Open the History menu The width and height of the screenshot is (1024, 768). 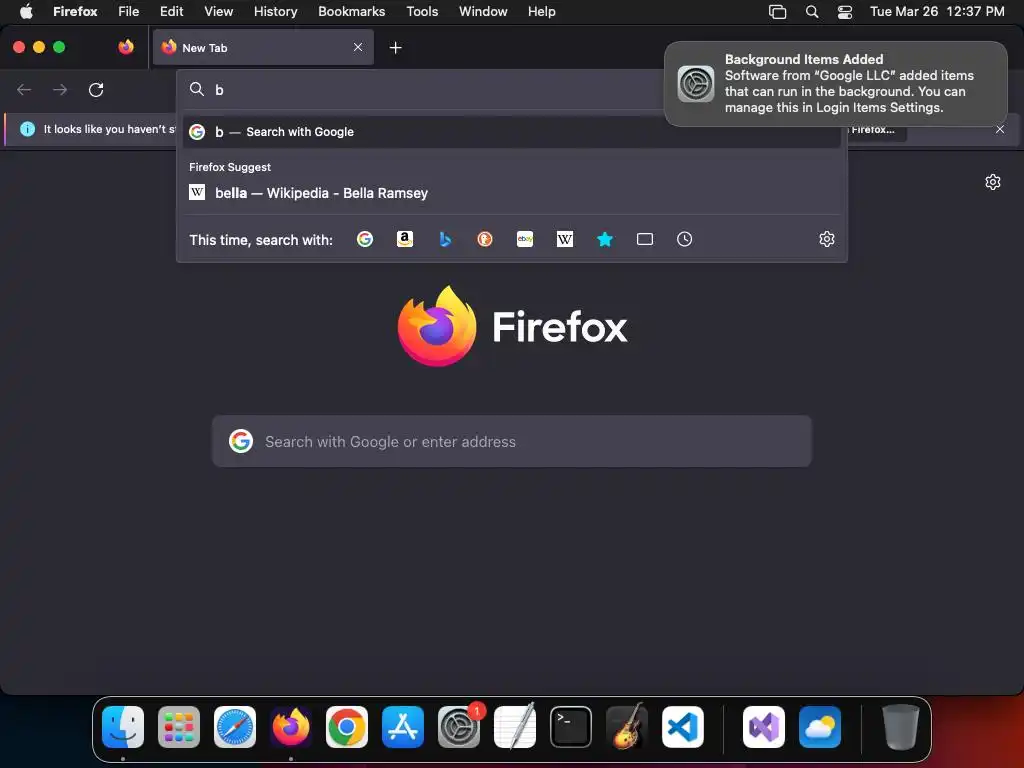pyautogui.click(x=275, y=11)
